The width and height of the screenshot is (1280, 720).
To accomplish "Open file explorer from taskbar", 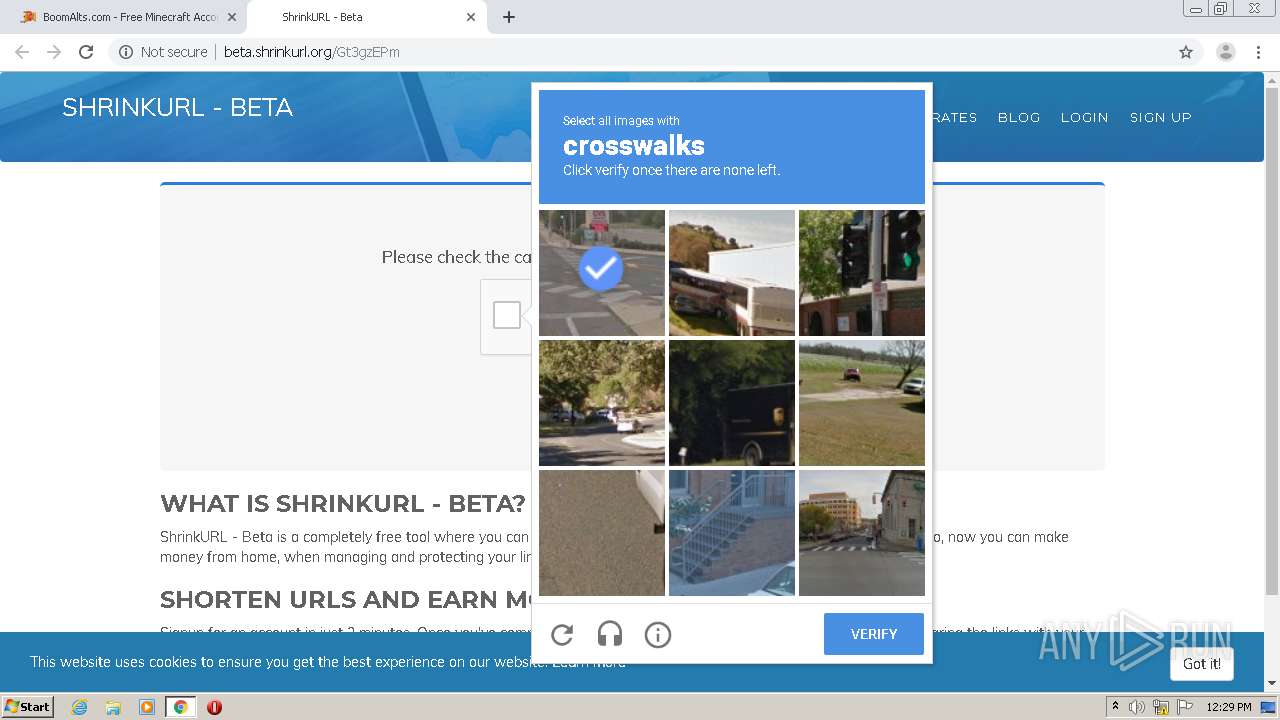I will click(113, 707).
